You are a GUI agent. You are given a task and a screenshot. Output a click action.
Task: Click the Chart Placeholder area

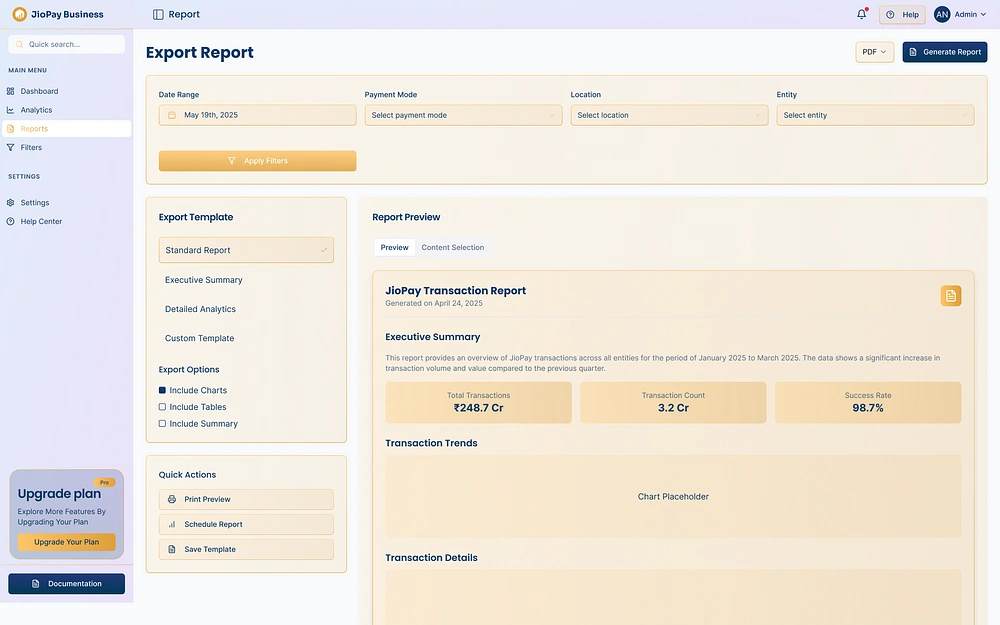click(x=673, y=496)
